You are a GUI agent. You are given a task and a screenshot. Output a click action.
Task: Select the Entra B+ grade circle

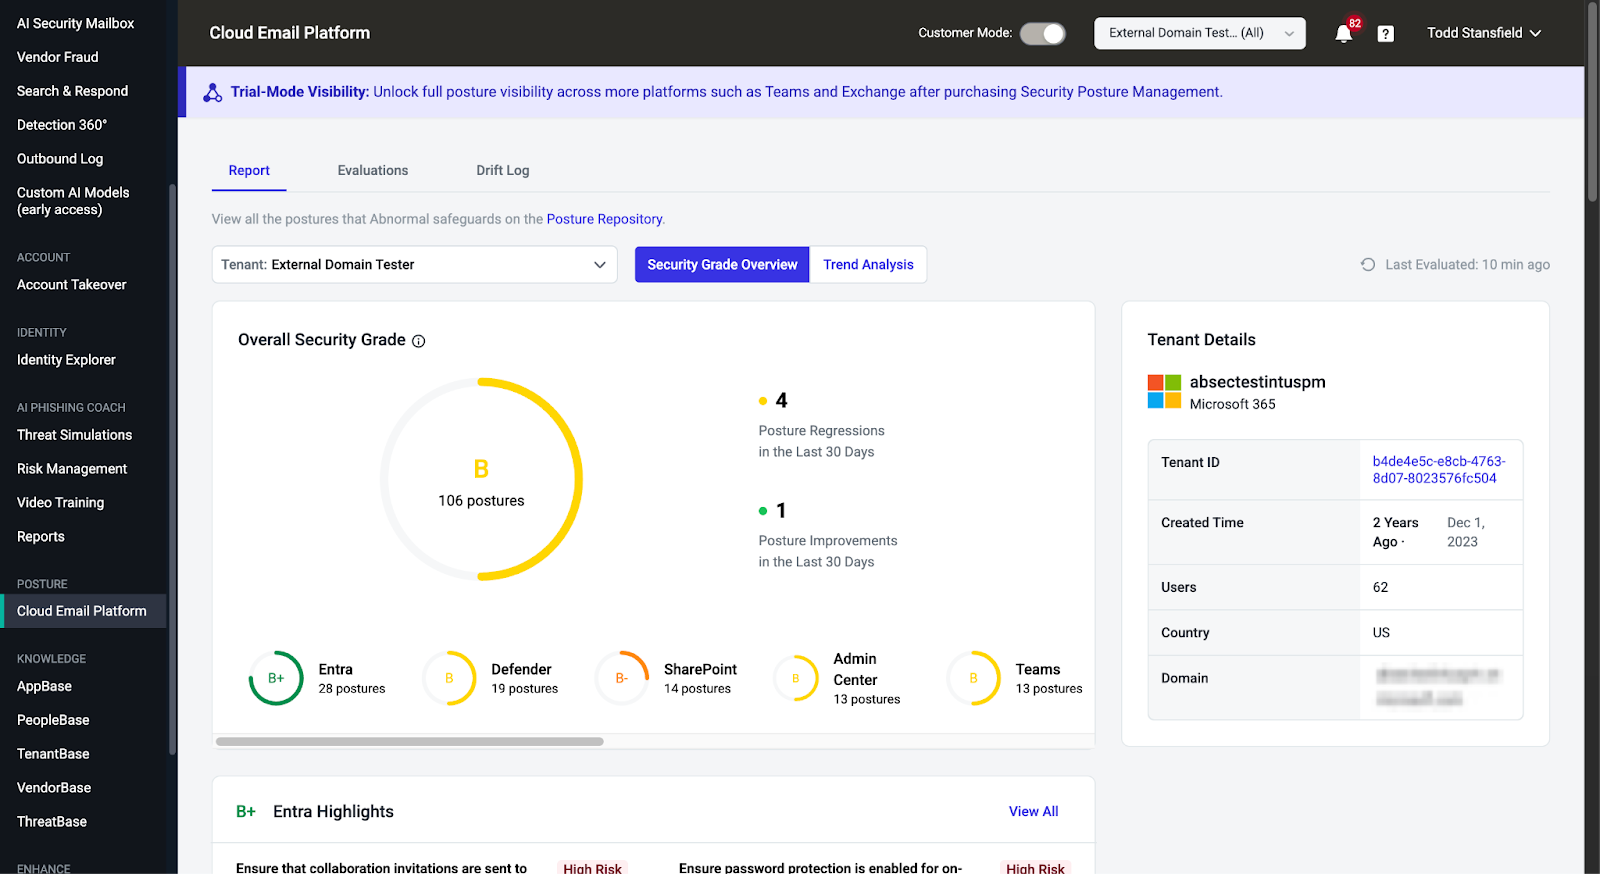tap(276, 678)
